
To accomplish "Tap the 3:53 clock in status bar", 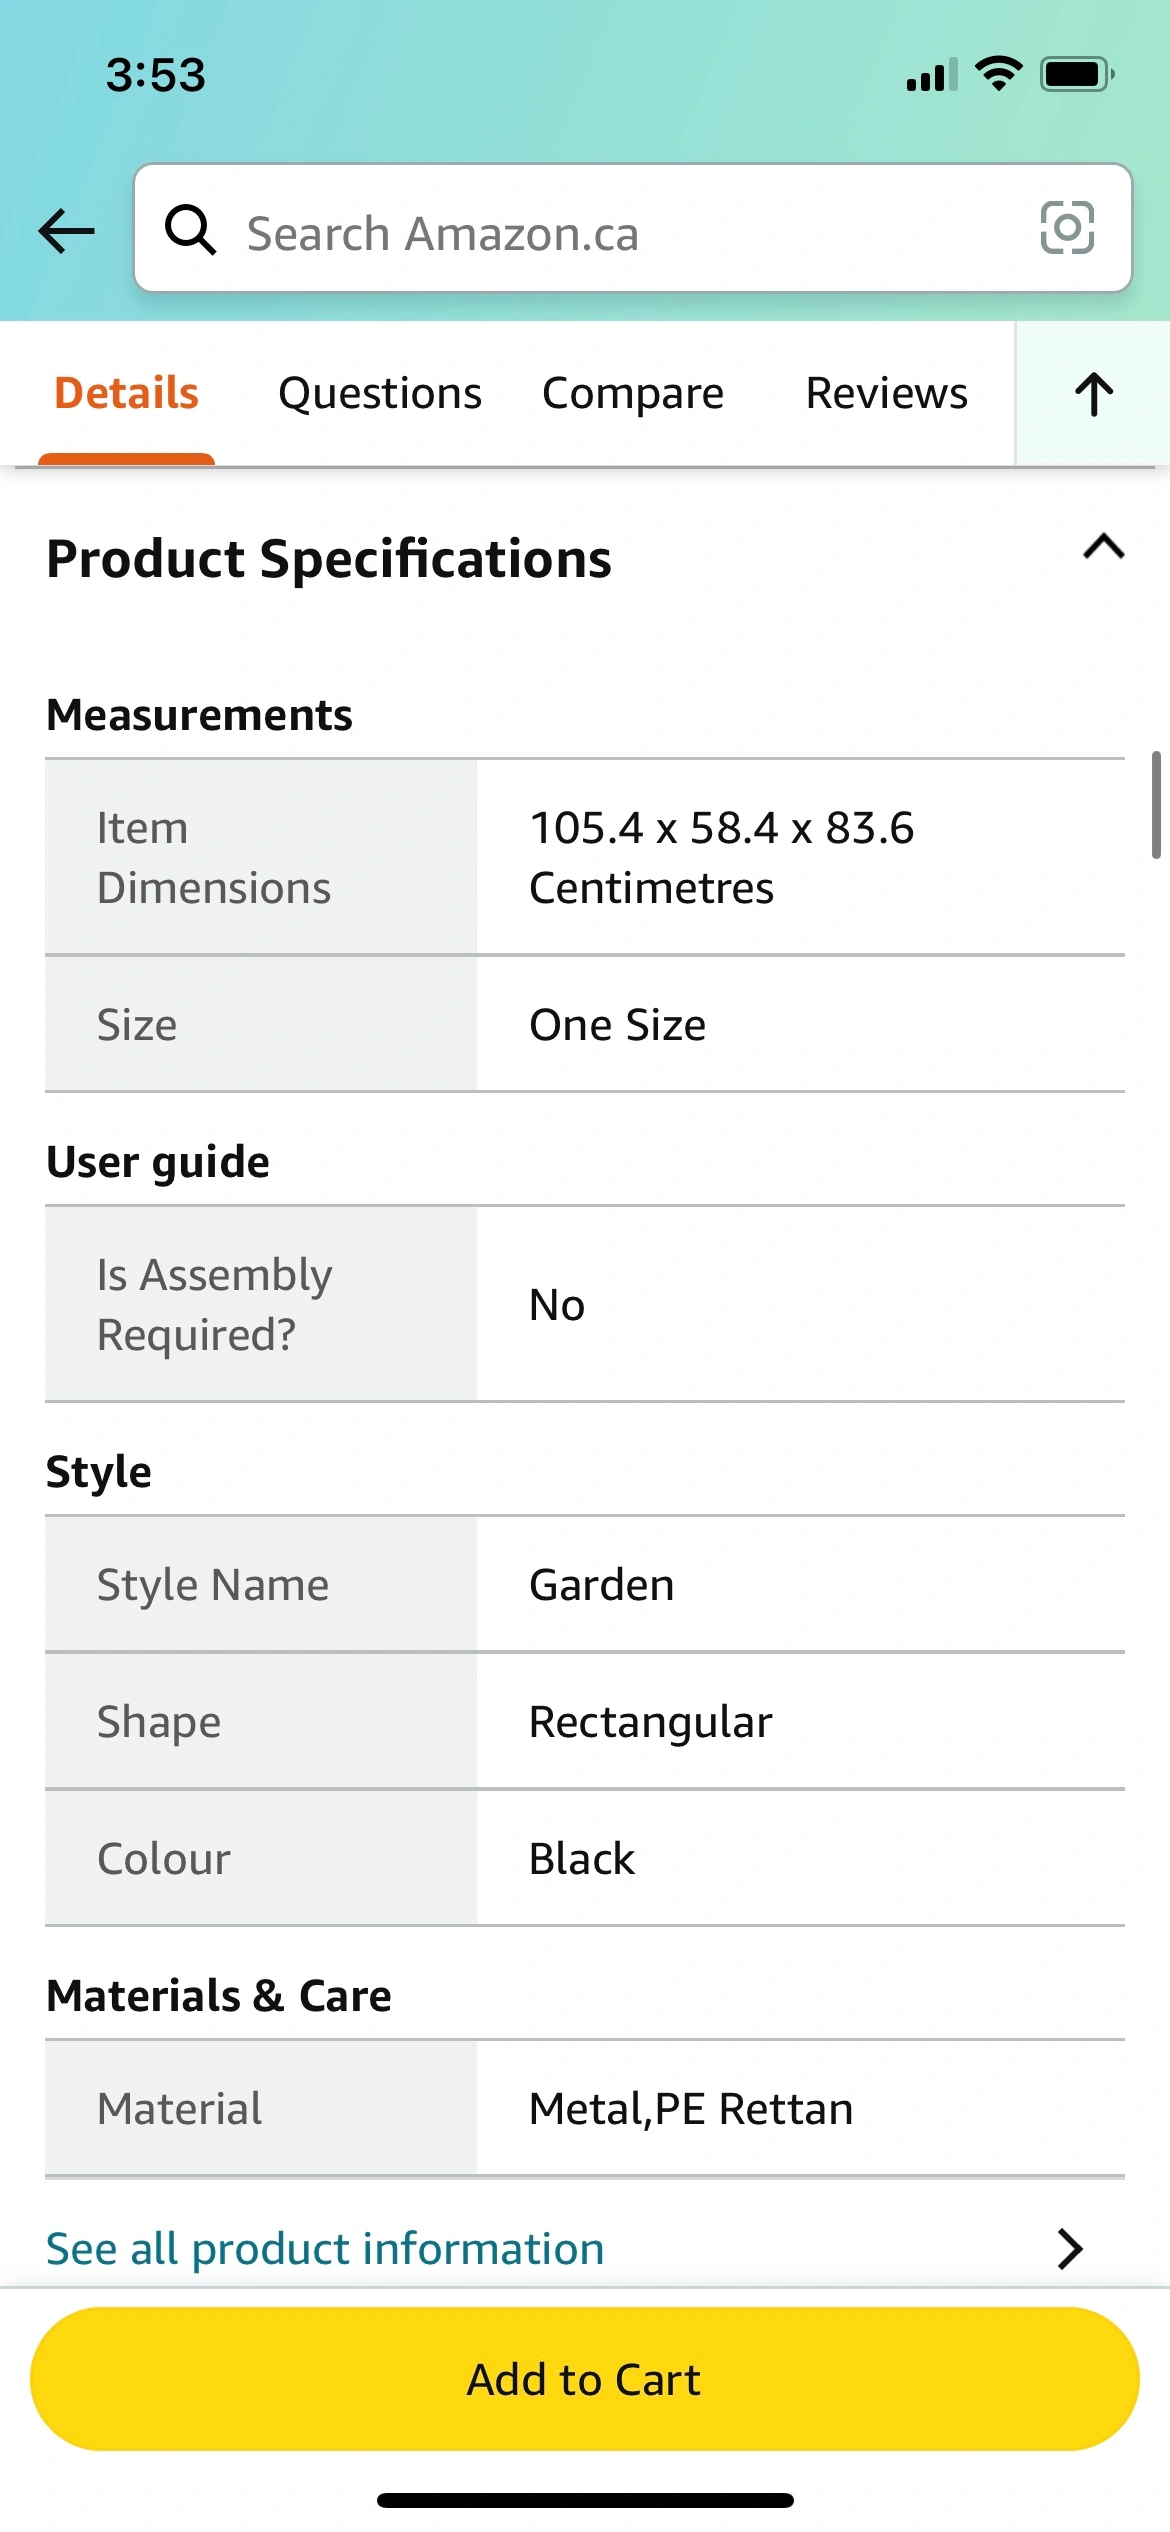I will click(x=156, y=75).
